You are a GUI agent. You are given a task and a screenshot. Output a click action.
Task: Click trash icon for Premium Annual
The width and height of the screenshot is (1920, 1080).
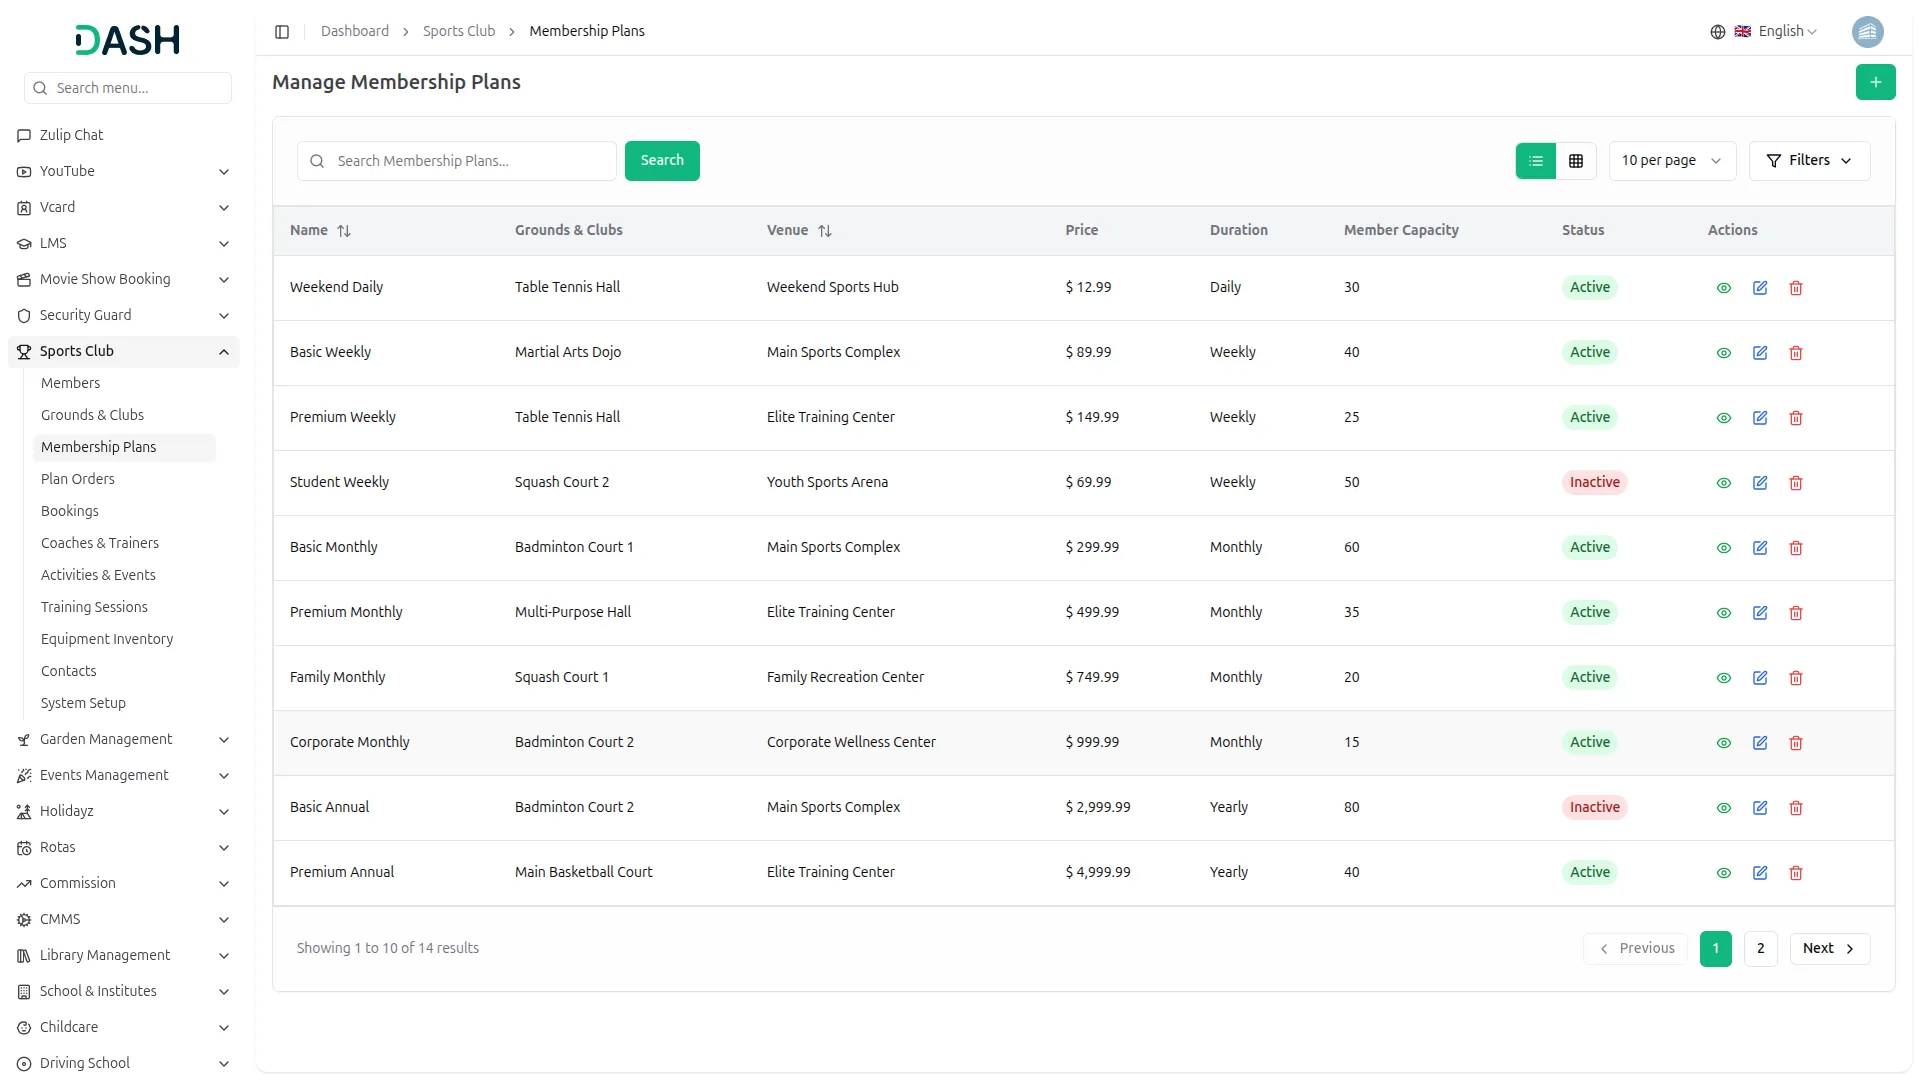1796,873
